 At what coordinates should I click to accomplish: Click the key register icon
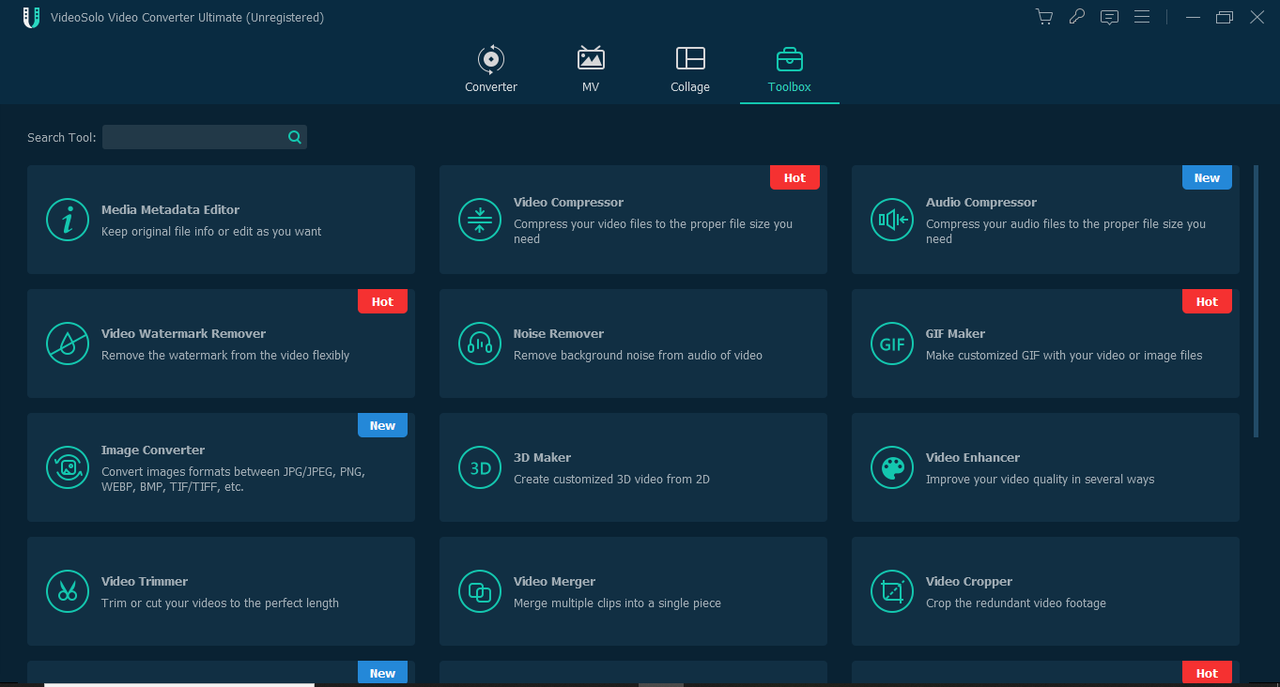1077,17
